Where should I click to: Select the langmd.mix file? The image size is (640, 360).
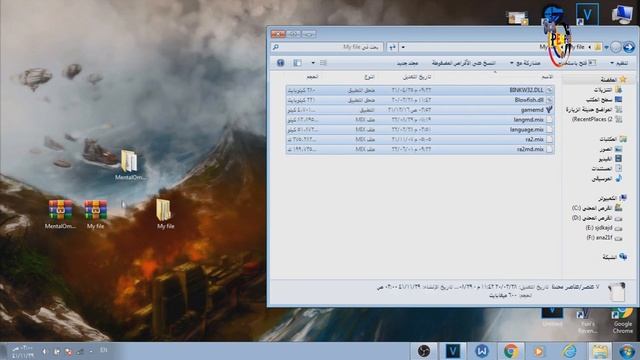pyautogui.click(x=420, y=120)
